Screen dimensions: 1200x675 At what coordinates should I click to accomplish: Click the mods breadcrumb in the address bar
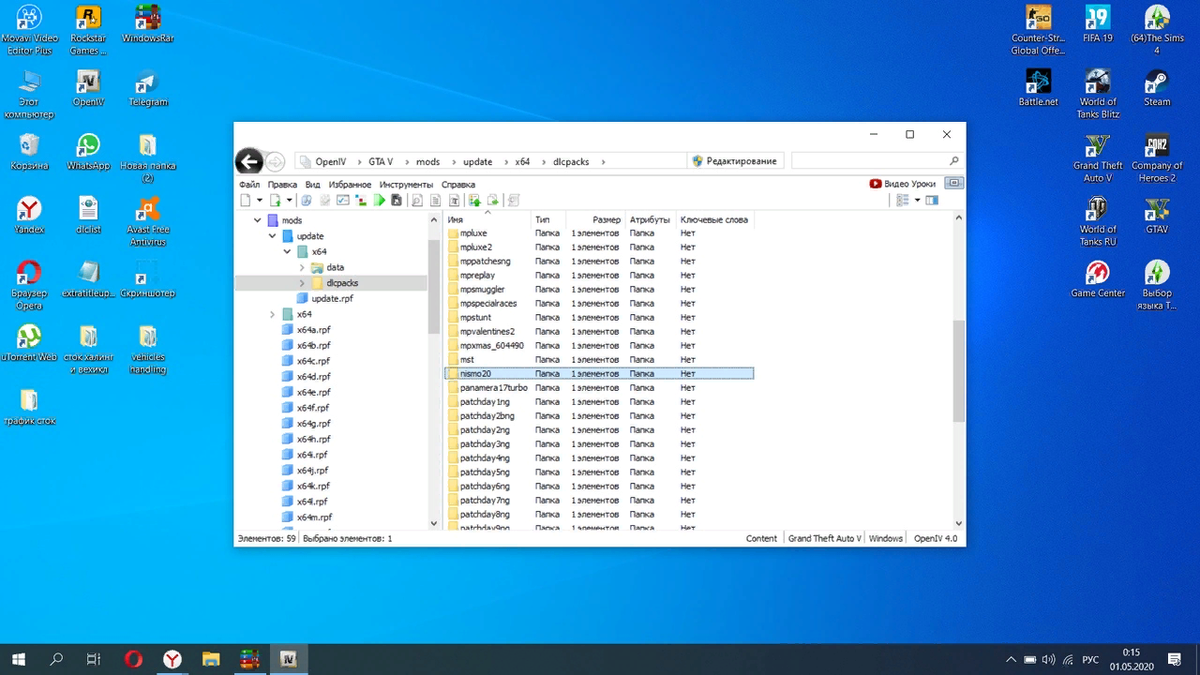tap(428, 161)
